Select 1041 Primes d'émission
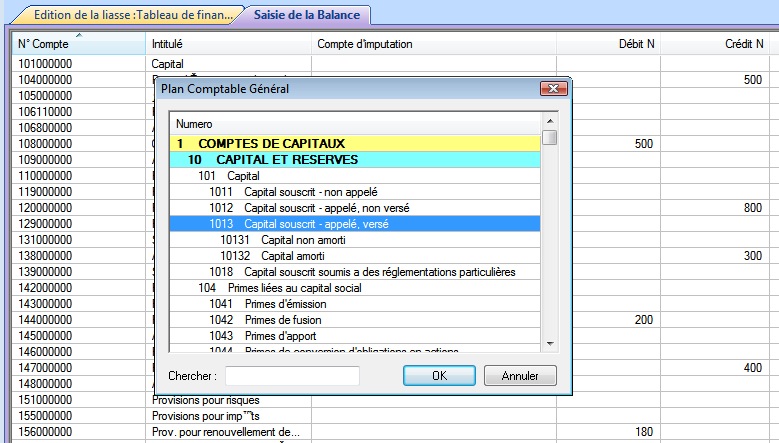Screen dimensions: 779x443 click(355, 304)
